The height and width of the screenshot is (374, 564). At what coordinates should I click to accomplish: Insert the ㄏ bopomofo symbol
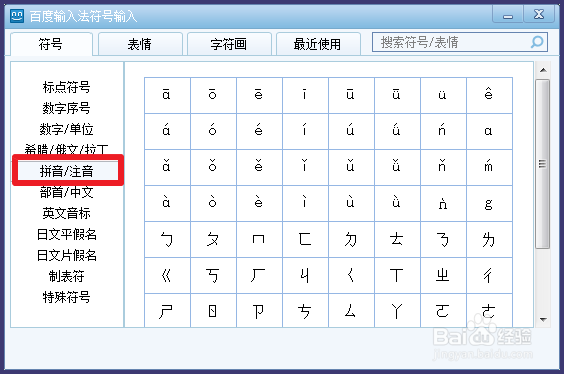coord(259,275)
